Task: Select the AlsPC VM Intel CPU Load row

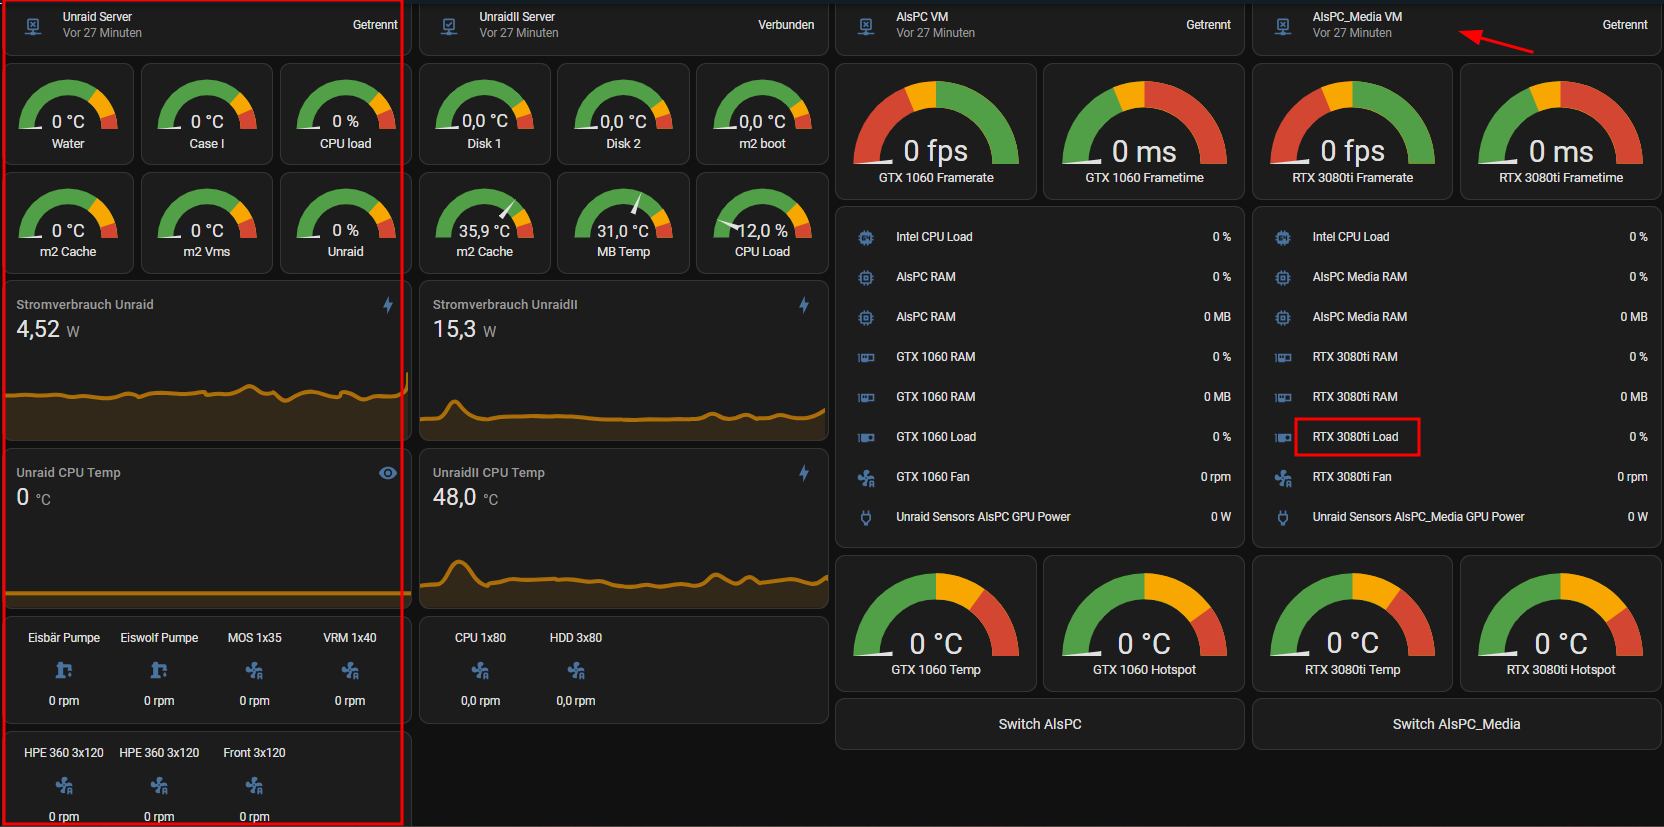Action: point(1040,237)
